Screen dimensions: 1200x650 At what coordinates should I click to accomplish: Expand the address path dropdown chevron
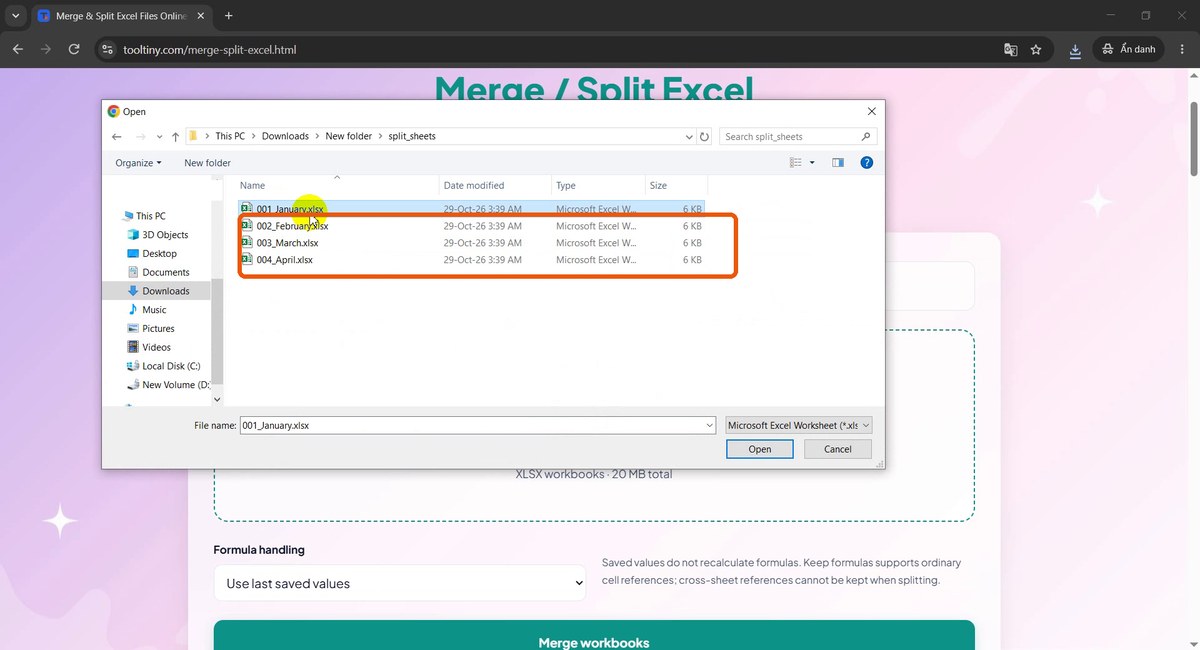[689, 137]
